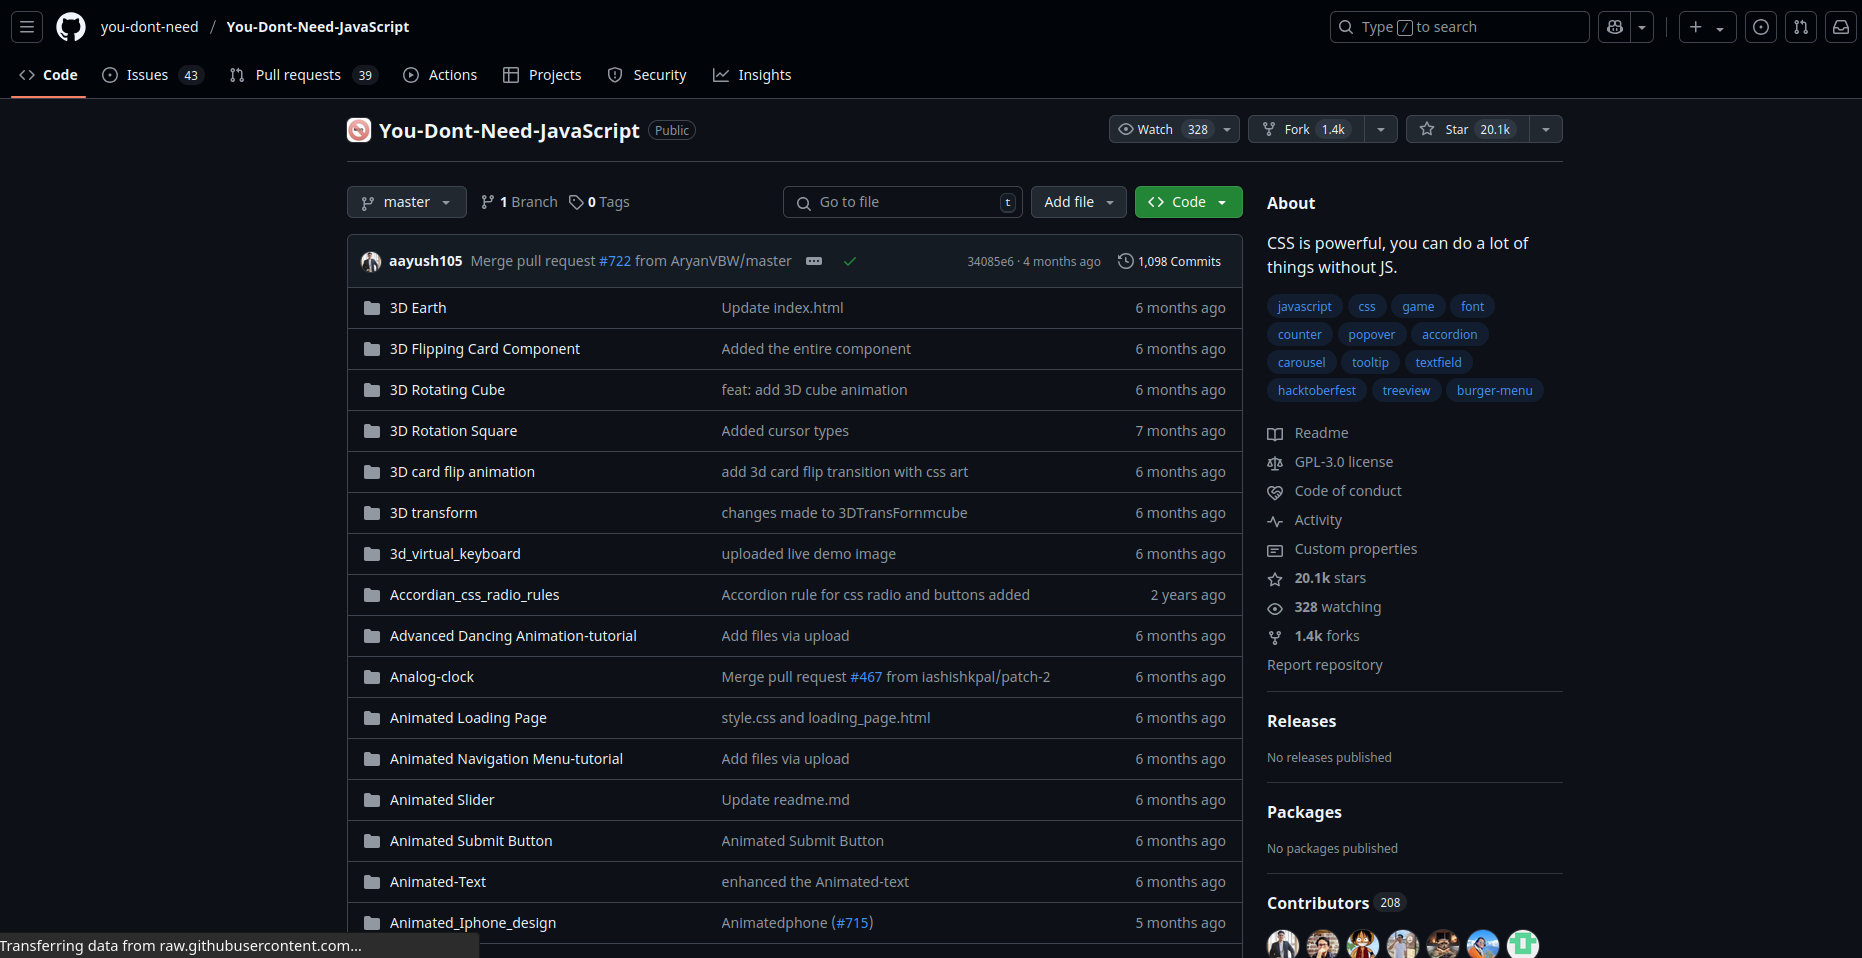
Task: Open the 3D Rotating Cube folder
Action: (447, 390)
